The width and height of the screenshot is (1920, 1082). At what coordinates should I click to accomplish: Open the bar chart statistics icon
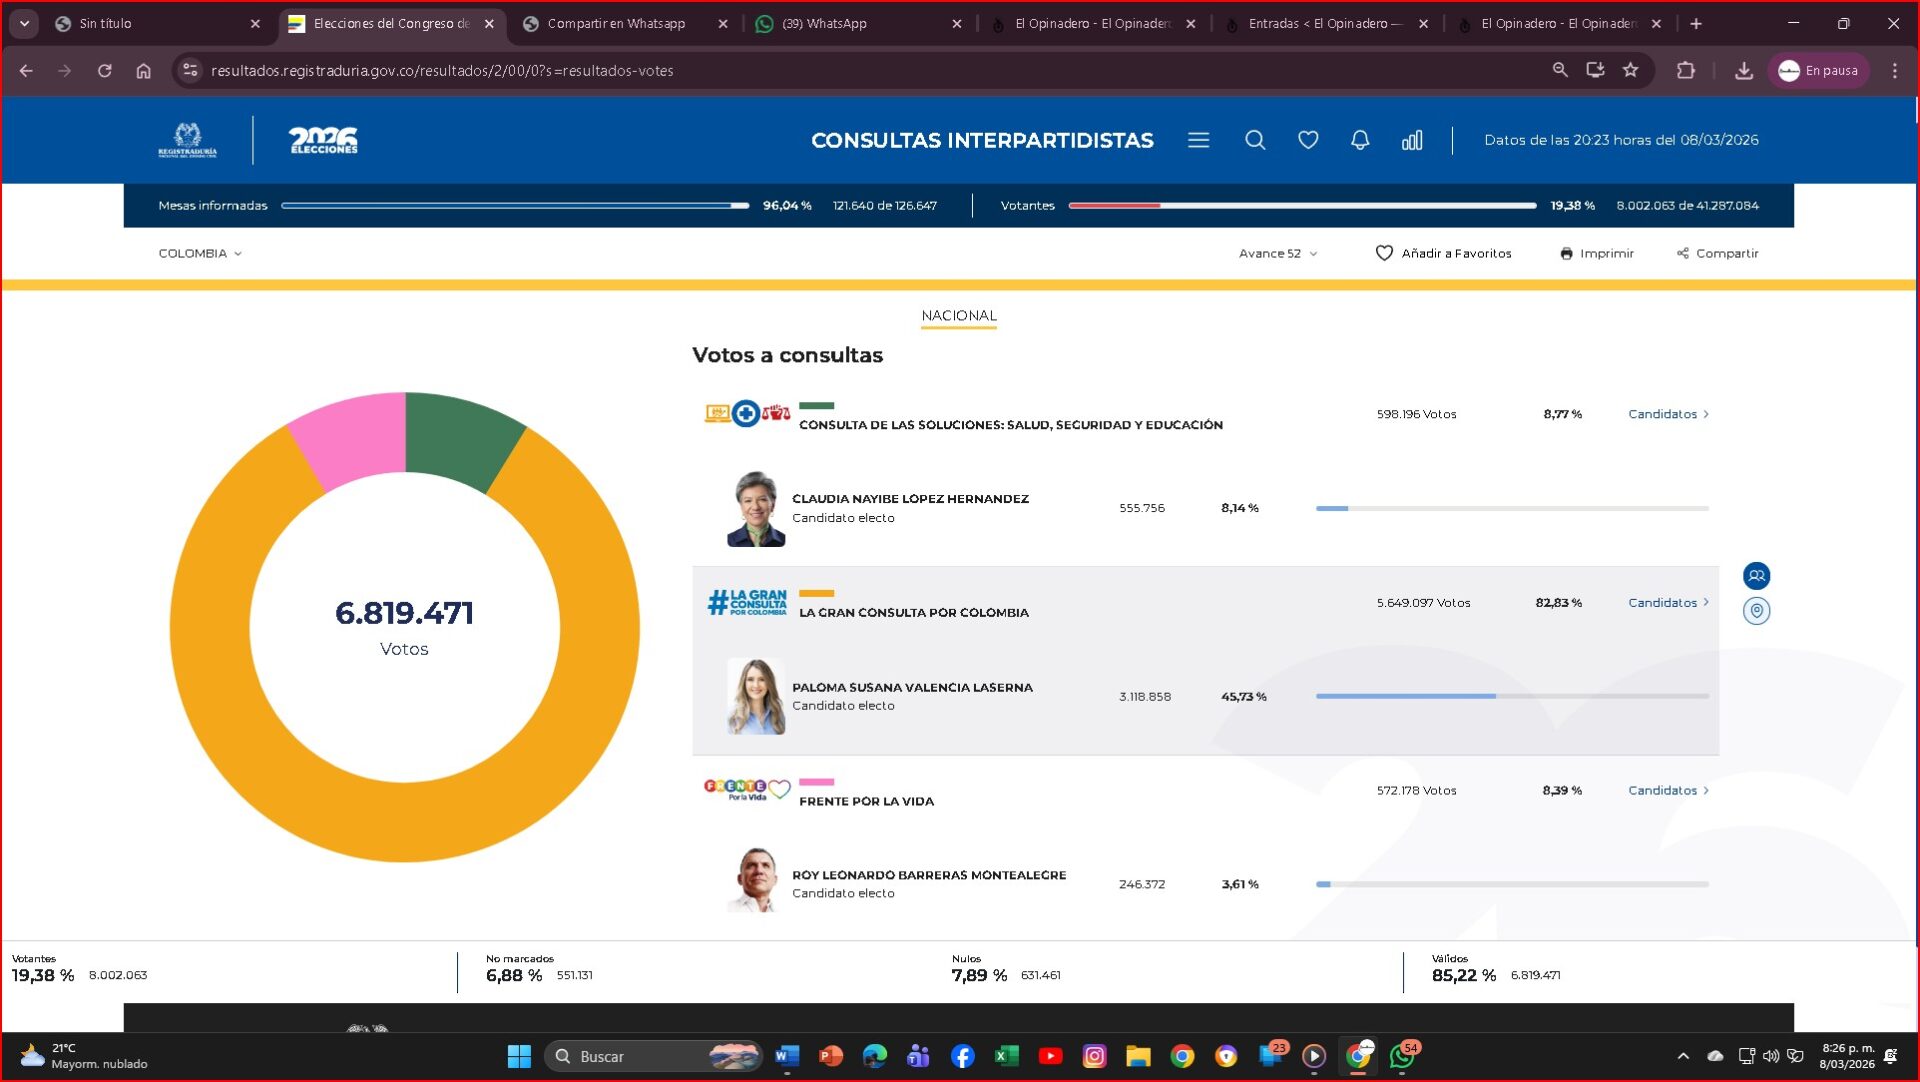coord(1412,141)
